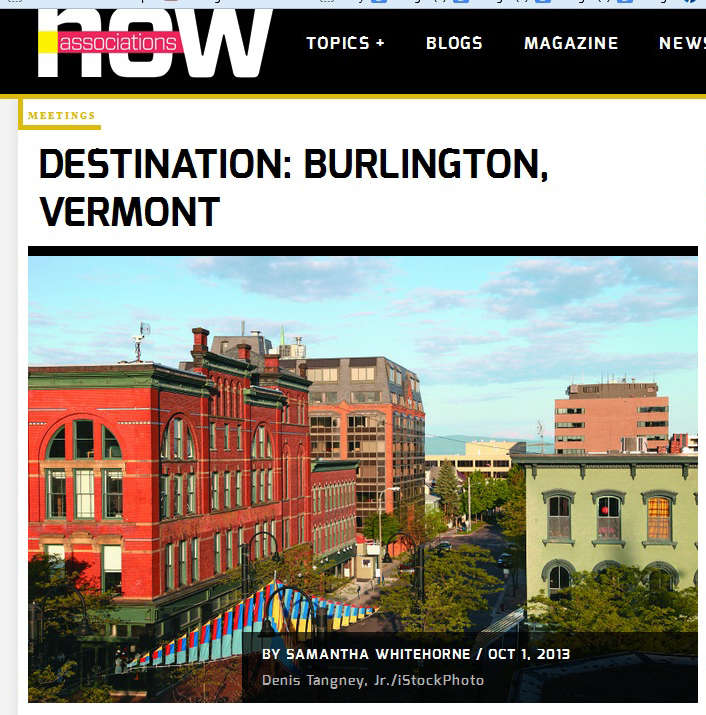
Task: Open the NEWS navigation item
Action: point(682,43)
